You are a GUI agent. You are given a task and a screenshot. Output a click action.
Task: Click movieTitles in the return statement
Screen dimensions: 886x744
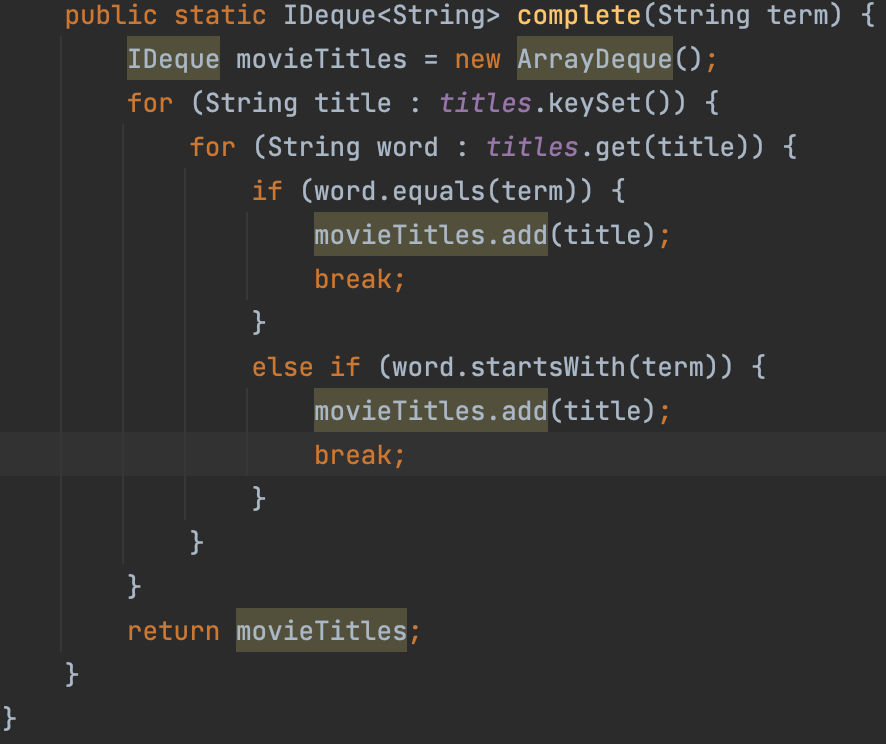pos(321,631)
